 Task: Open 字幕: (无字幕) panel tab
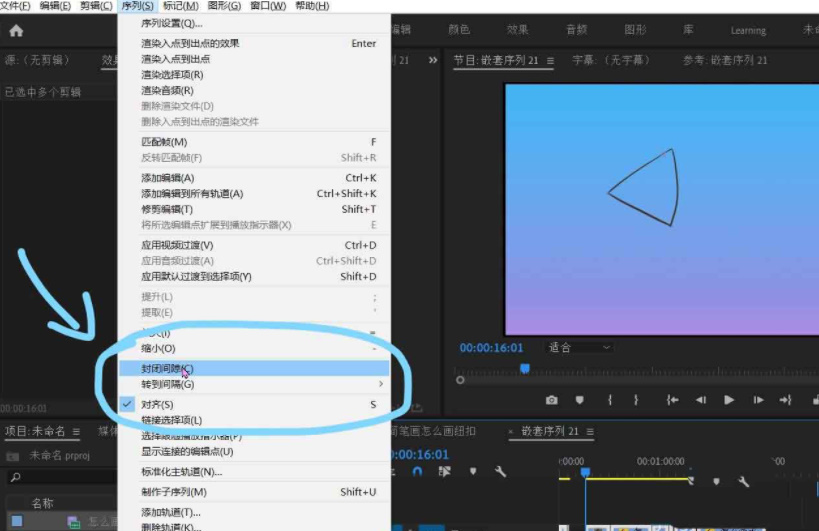pos(611,61)
